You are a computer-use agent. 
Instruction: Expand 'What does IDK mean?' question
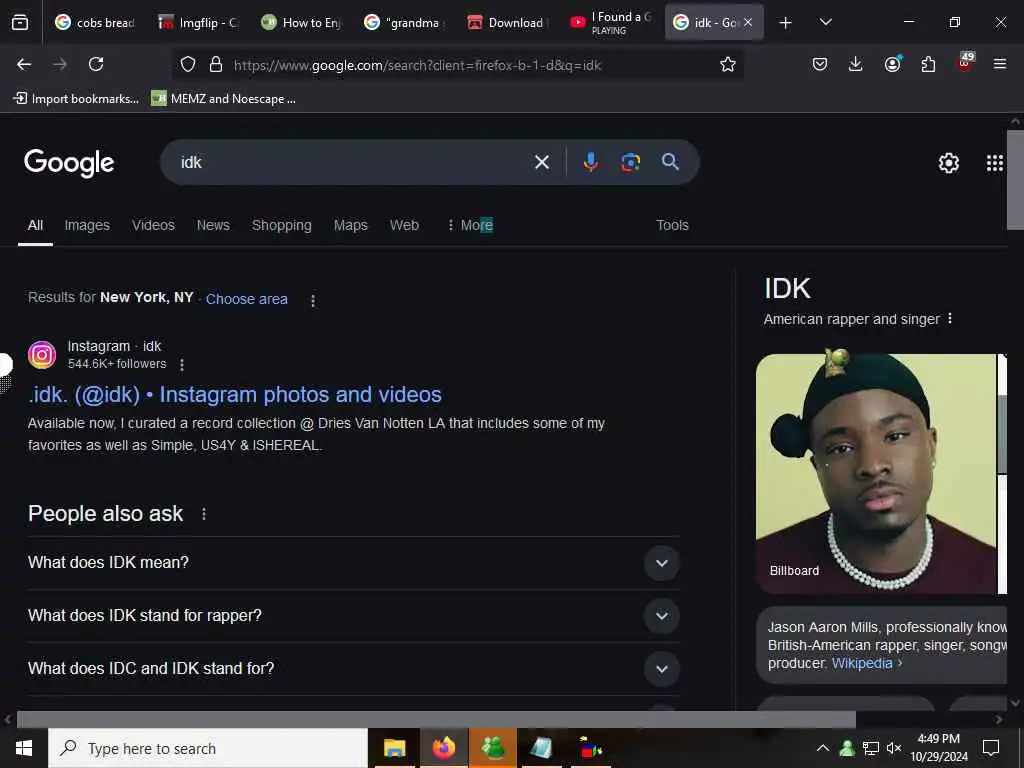click(353, 563)
